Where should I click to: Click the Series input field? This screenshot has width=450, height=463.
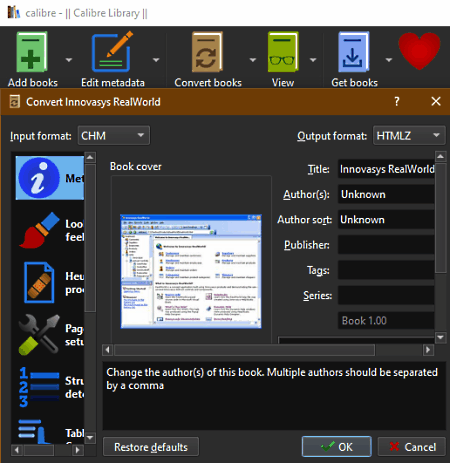(386, 295)
